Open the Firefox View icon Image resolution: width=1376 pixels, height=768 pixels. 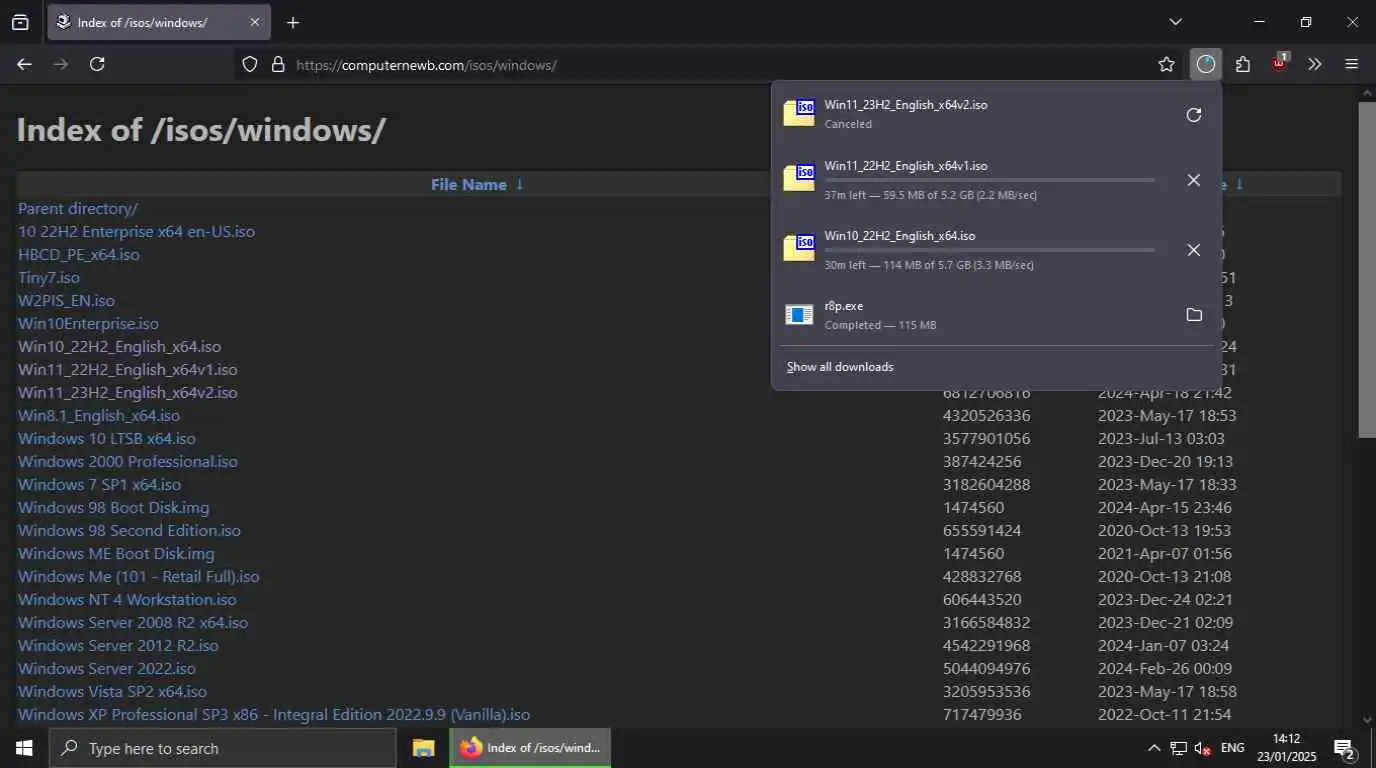tap(20, 22)
